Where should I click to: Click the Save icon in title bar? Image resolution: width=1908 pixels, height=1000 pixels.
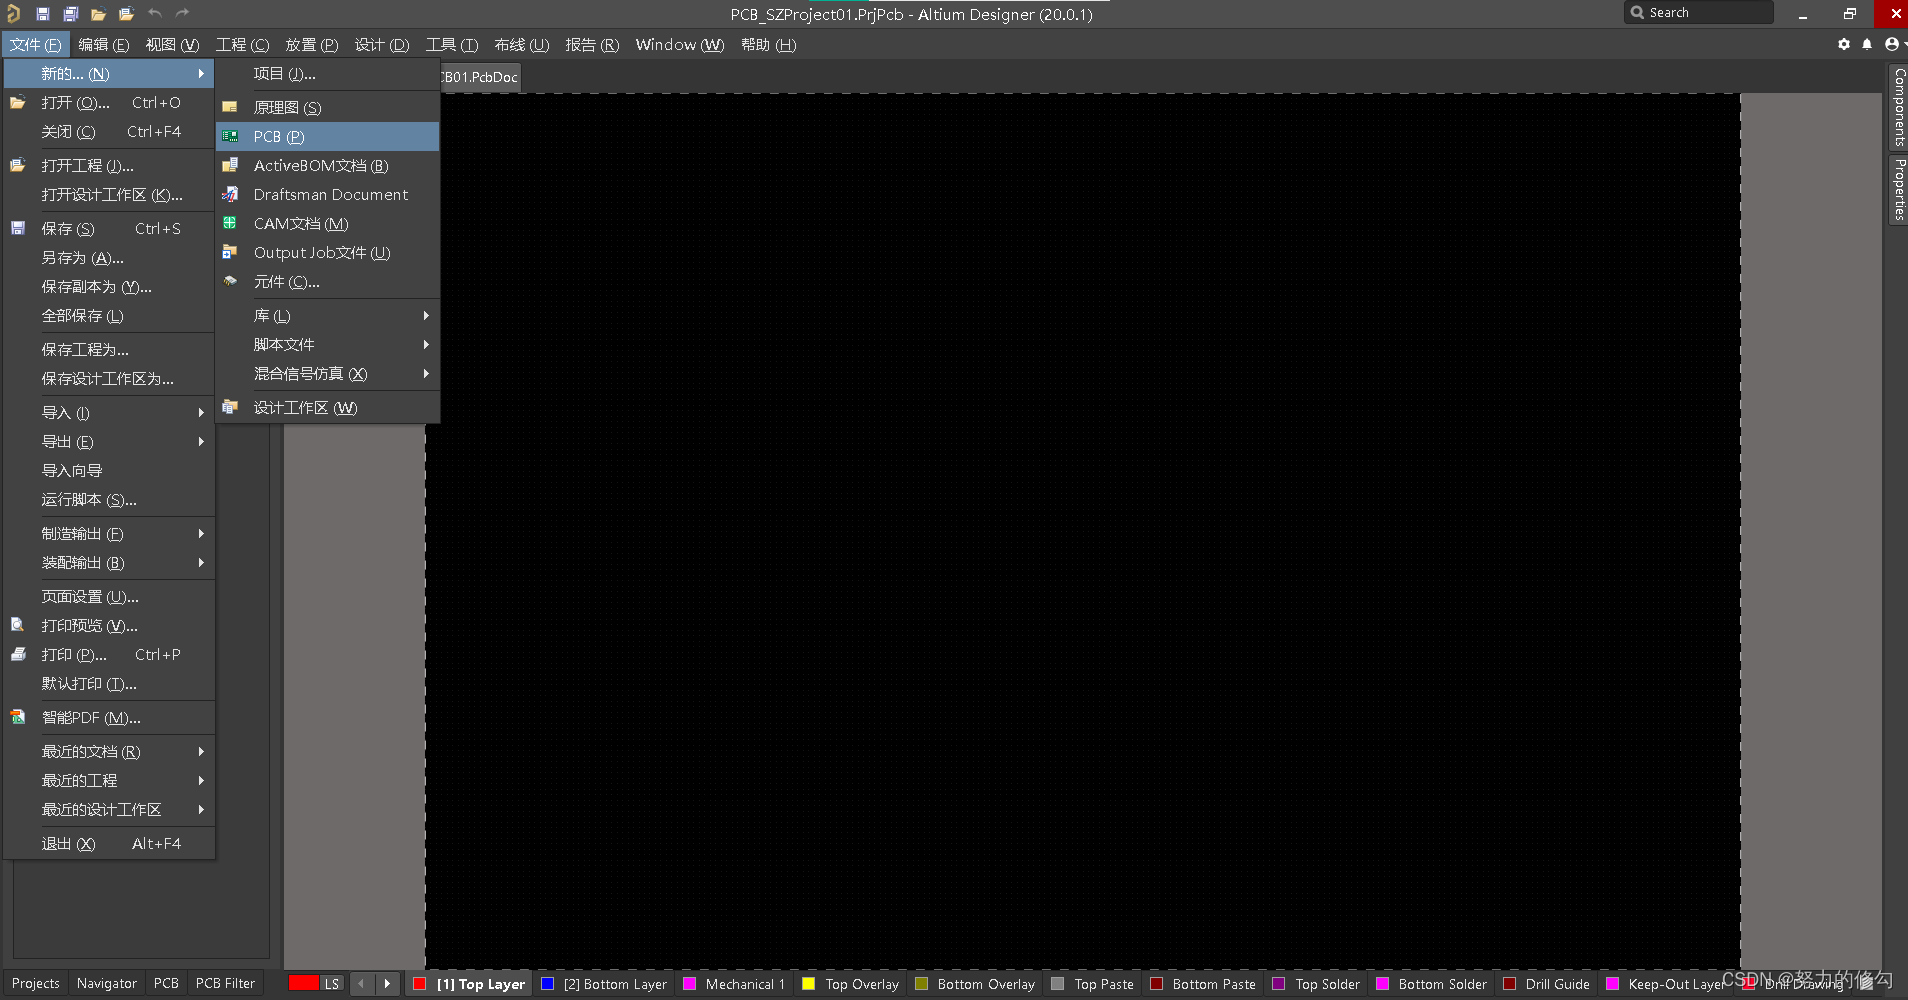(x=43, y=14)
